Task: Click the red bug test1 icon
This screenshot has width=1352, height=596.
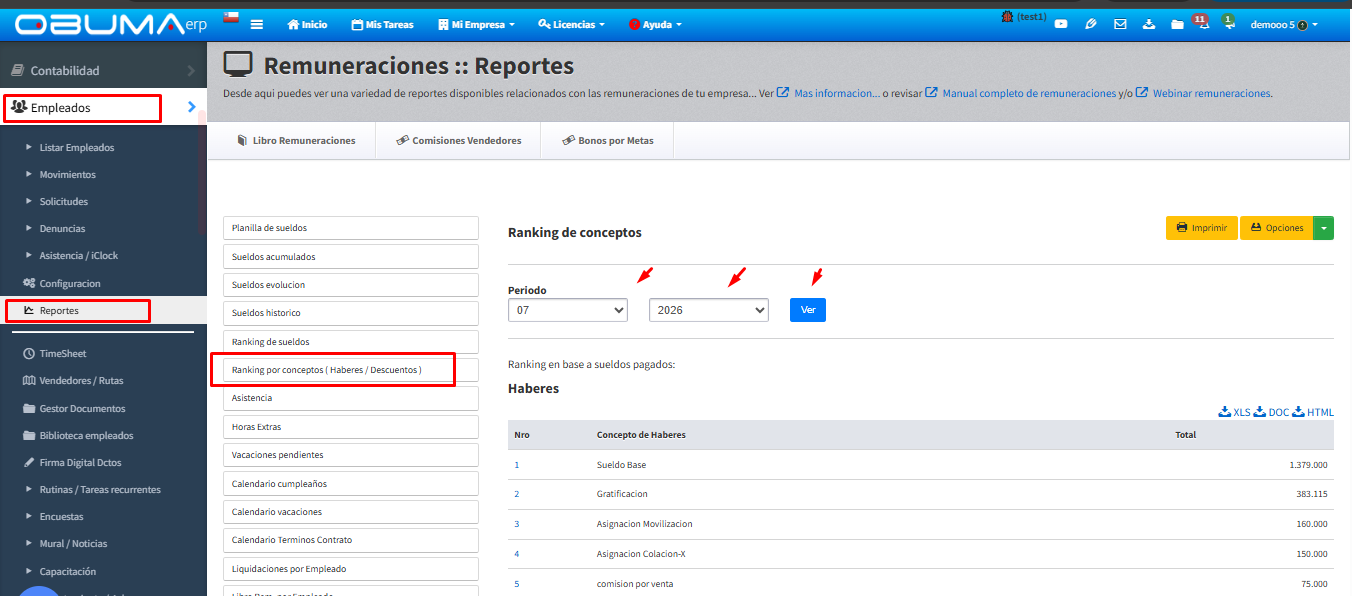Action: pos(1008,17)
